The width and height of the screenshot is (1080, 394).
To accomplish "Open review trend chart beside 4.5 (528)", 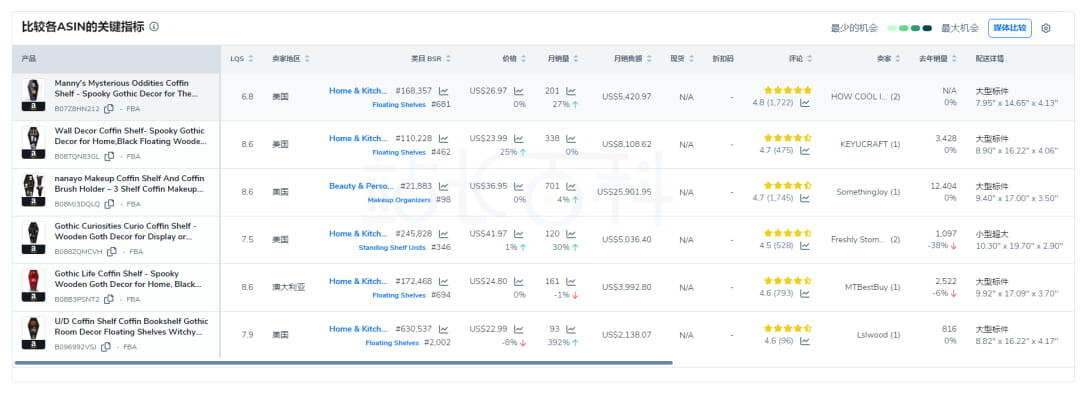I will [x=804, y=245].
